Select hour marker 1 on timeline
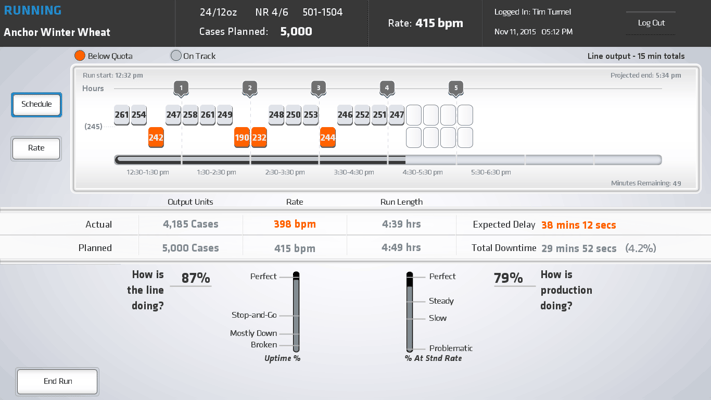The width and height of the screenshot is (711, 400). (x=181, y=88)
